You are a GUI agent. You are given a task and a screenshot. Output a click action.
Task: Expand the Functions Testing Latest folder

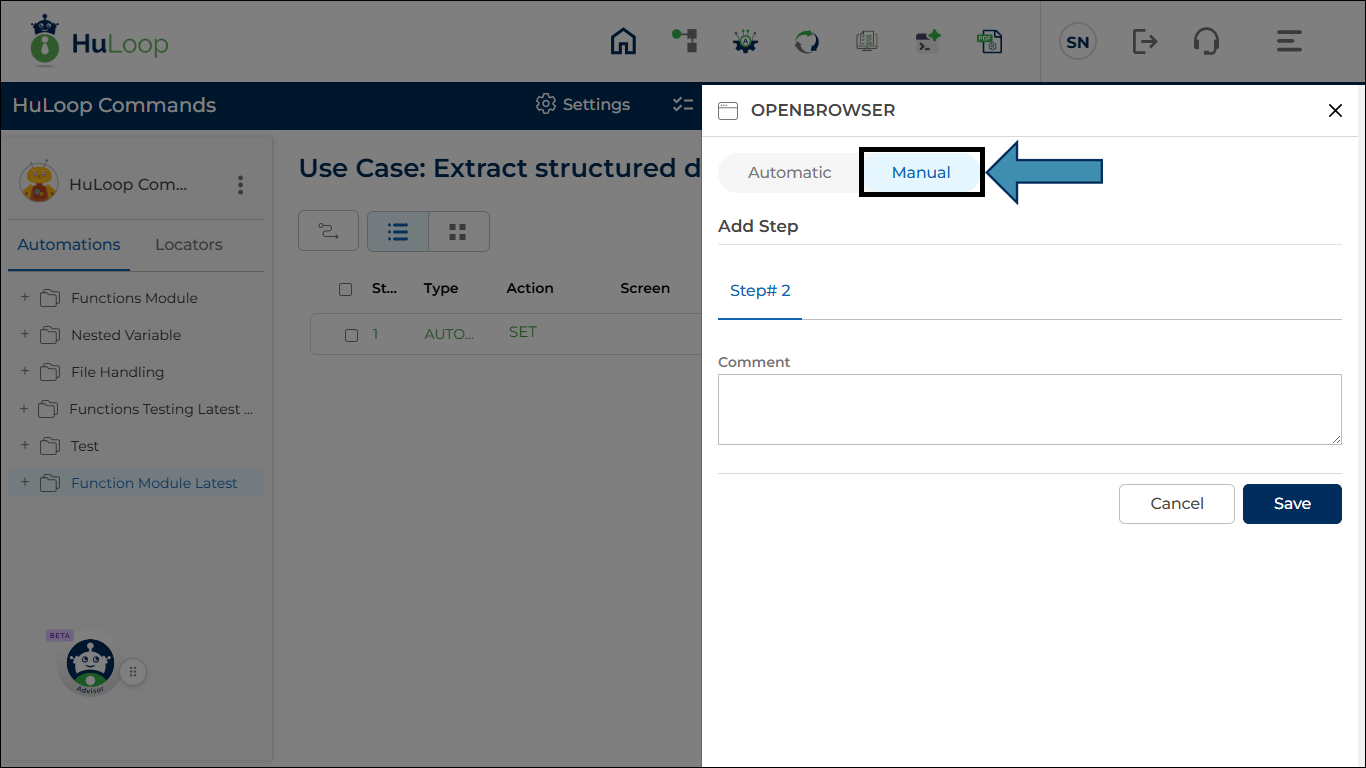tap(25, 408)
